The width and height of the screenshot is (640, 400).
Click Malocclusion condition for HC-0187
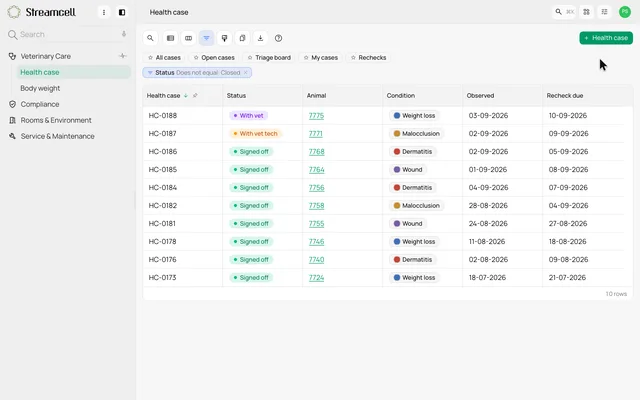(417, 133)
